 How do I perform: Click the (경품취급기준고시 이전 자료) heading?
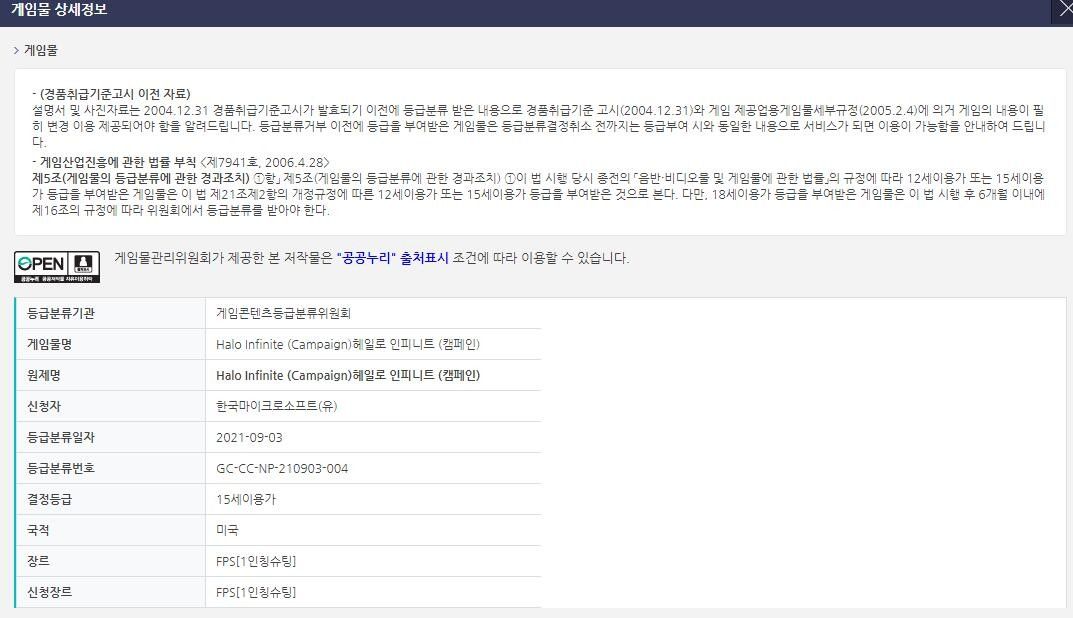(x=115, y=94)
